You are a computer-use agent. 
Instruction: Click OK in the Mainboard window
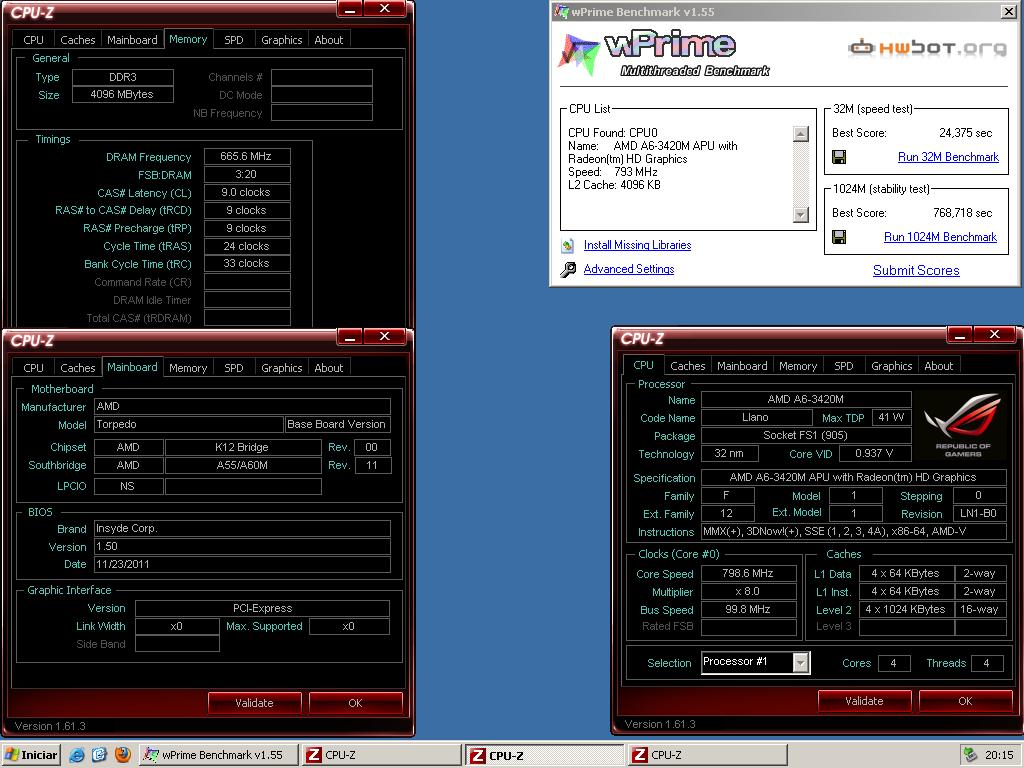(x=355, y=703)
